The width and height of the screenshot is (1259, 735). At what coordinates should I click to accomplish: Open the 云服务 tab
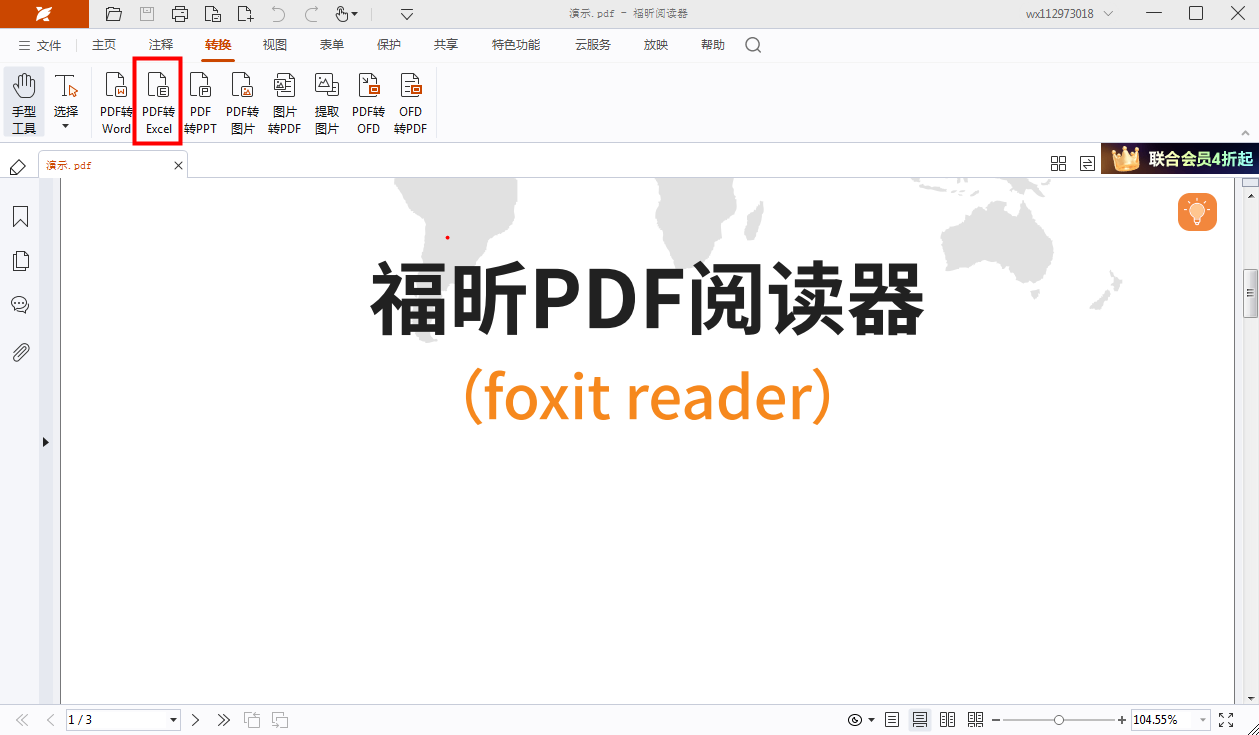[x=593, y=45]
